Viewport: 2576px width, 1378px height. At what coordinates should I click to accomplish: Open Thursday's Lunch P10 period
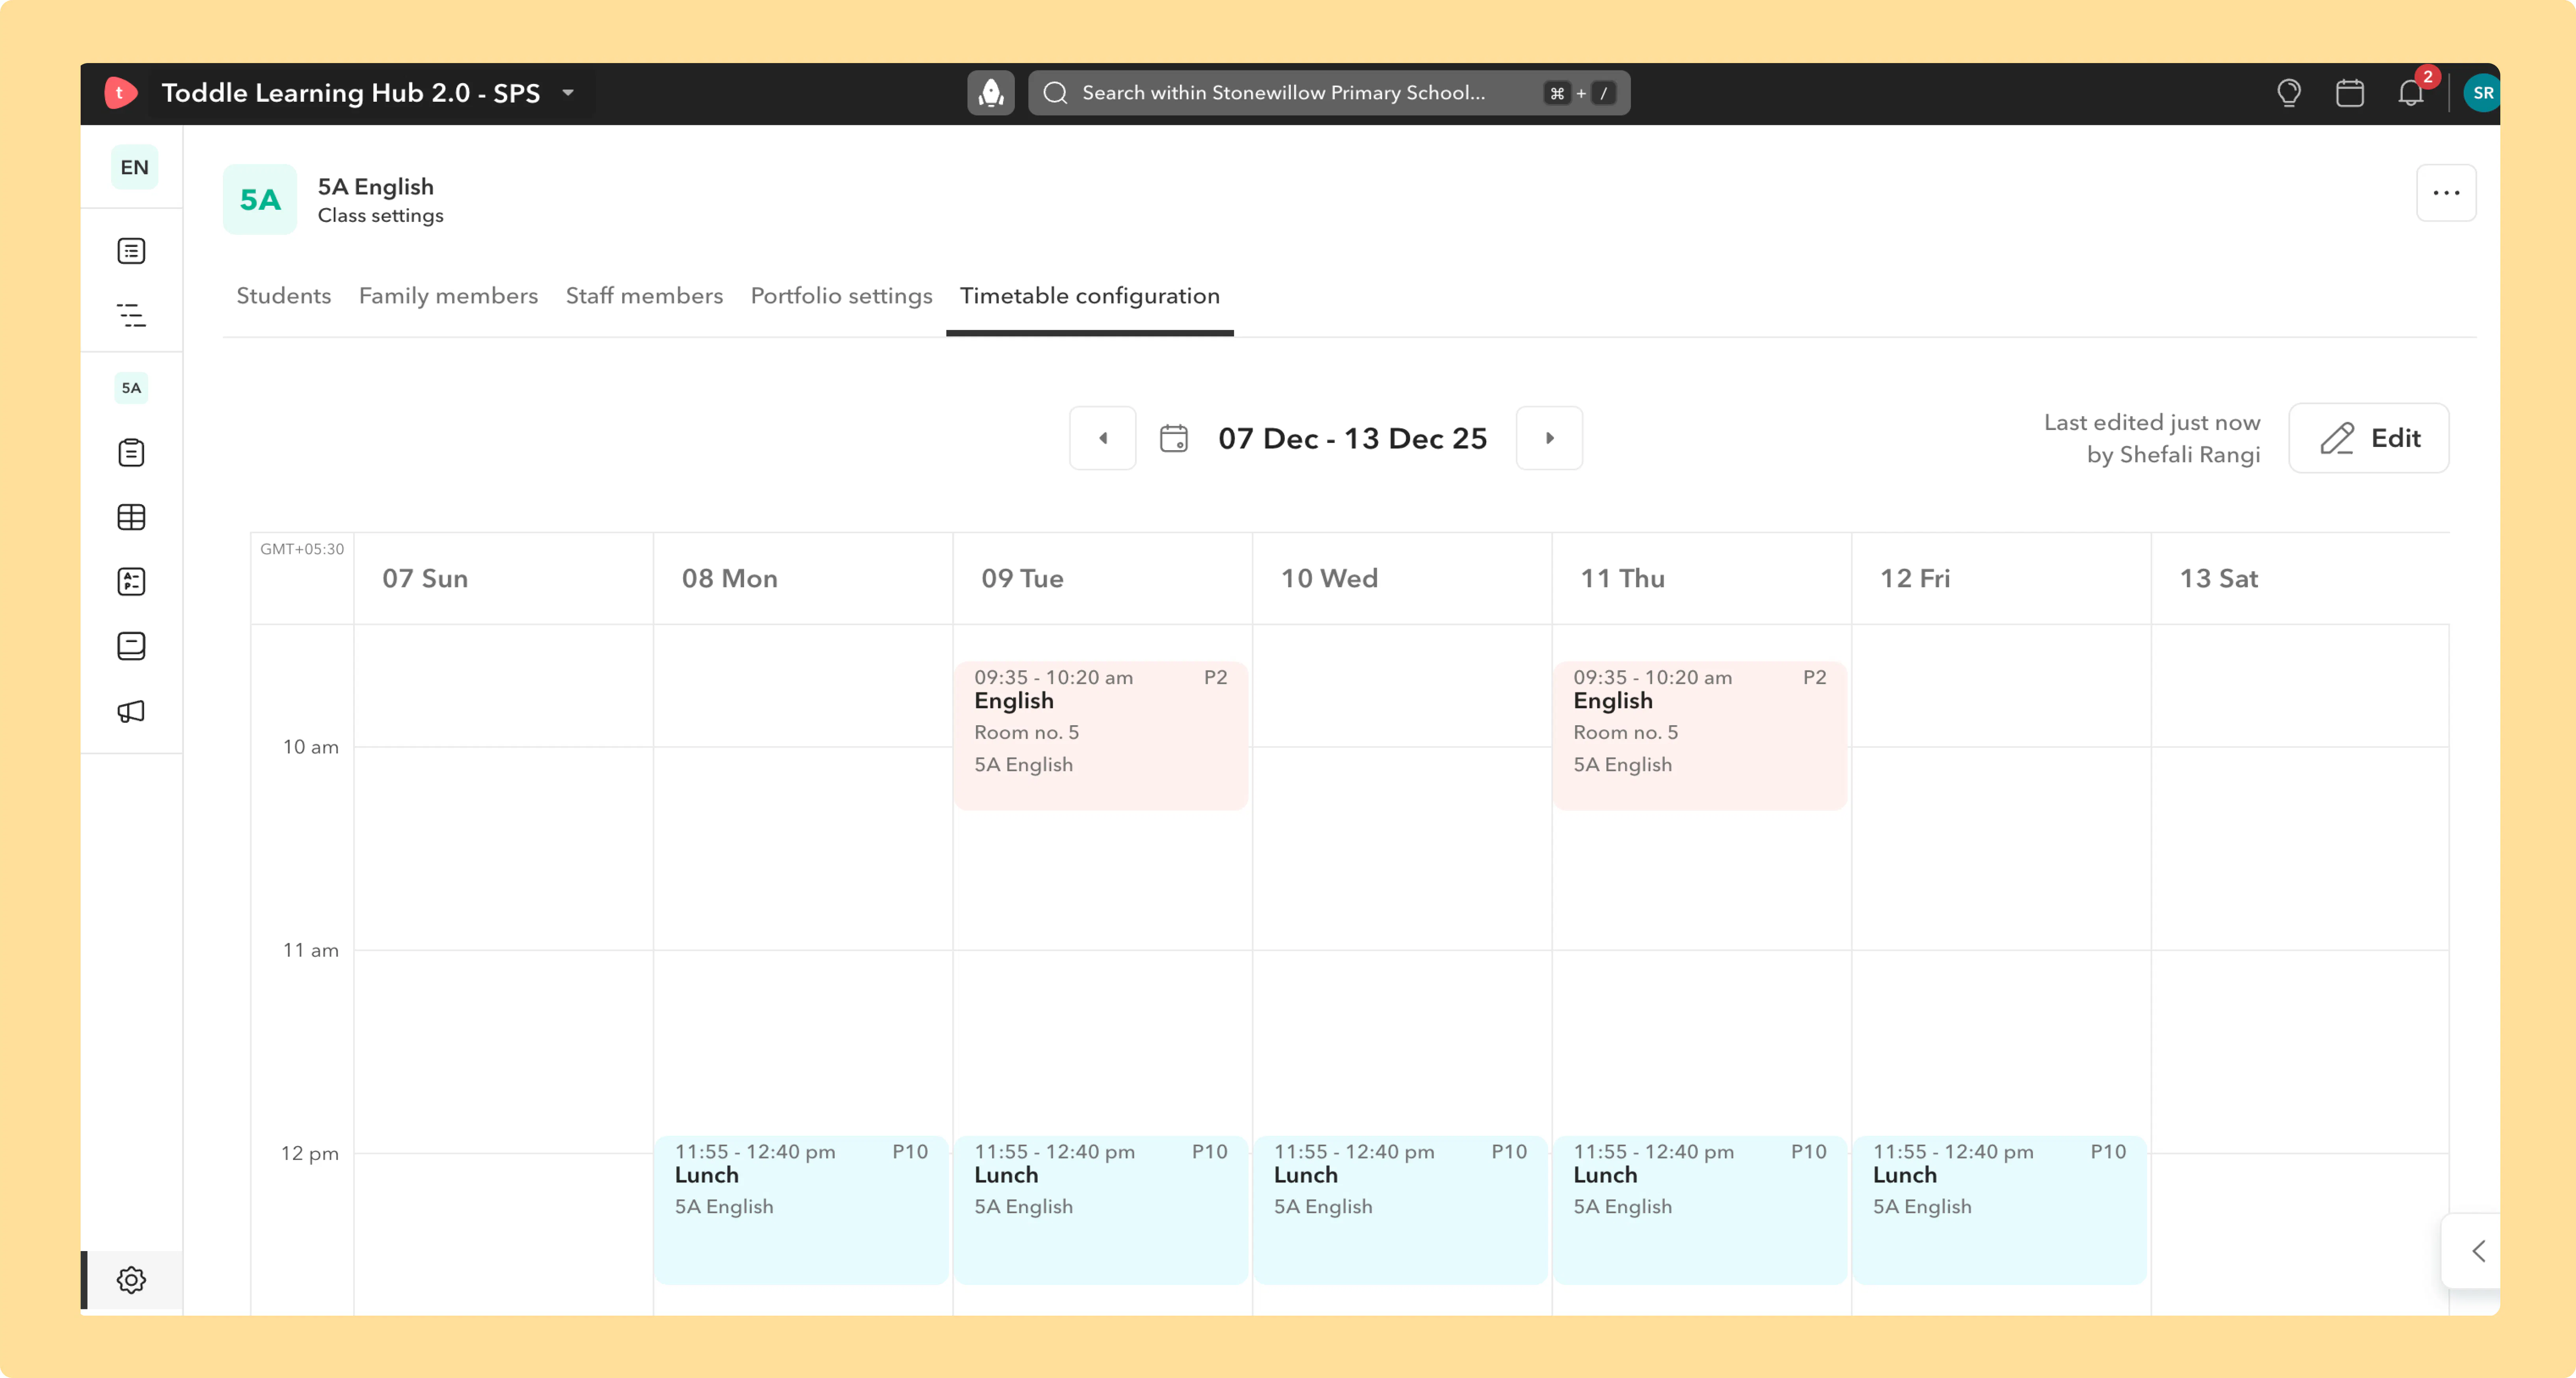click(x=1699, y=1210)
